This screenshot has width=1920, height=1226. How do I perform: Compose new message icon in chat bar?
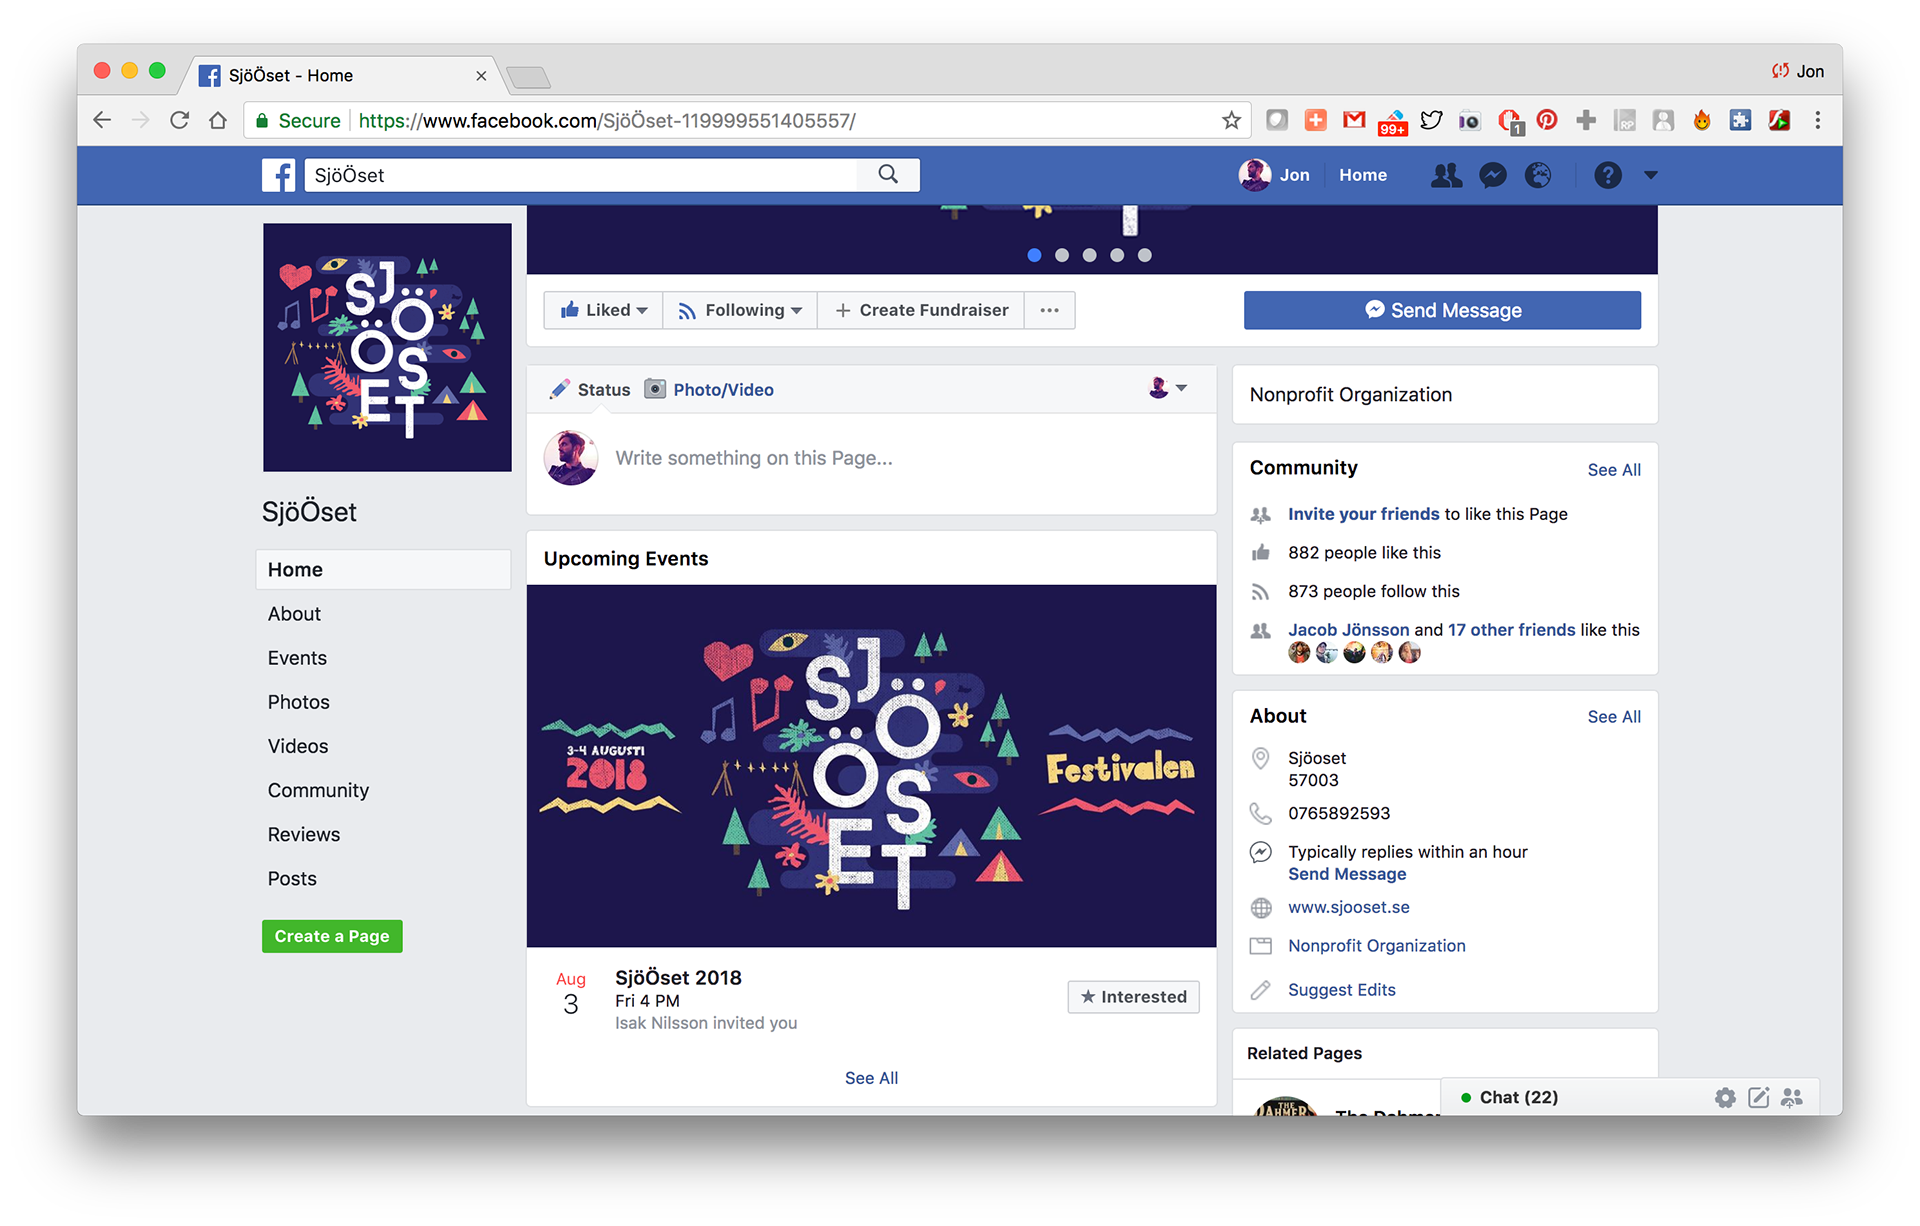coord(1759,1097)
